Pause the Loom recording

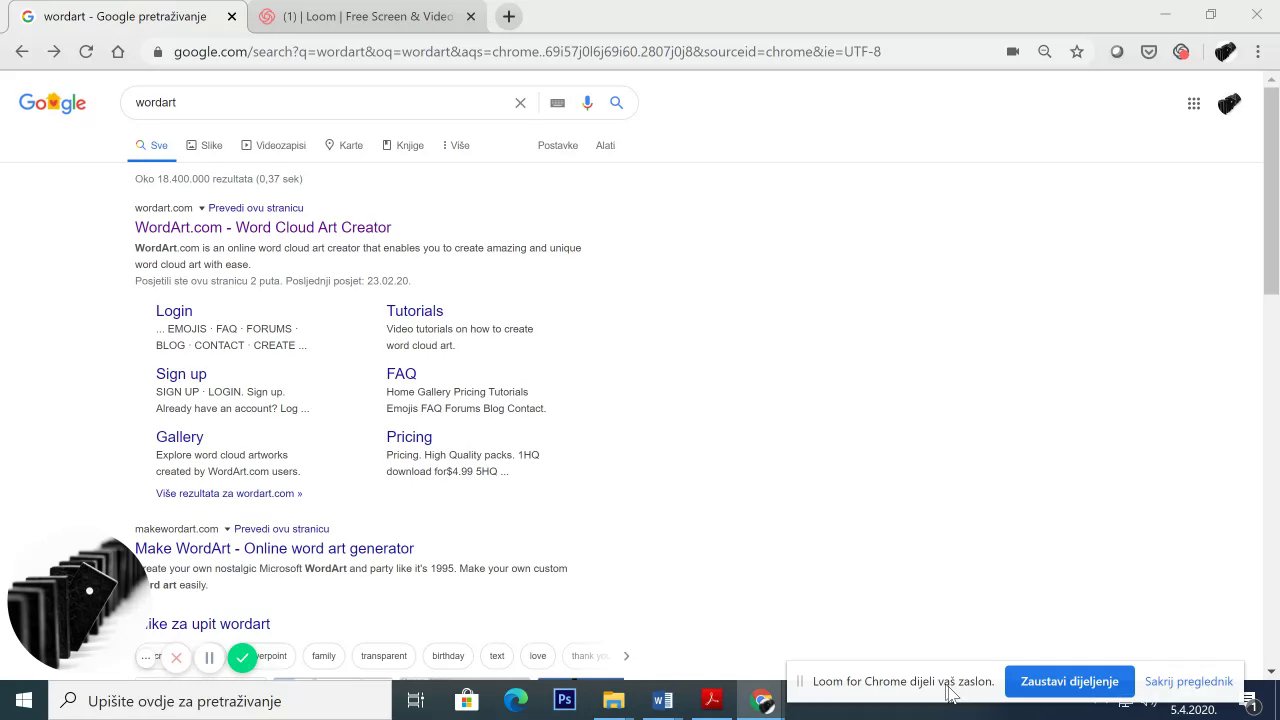[209, 658]
